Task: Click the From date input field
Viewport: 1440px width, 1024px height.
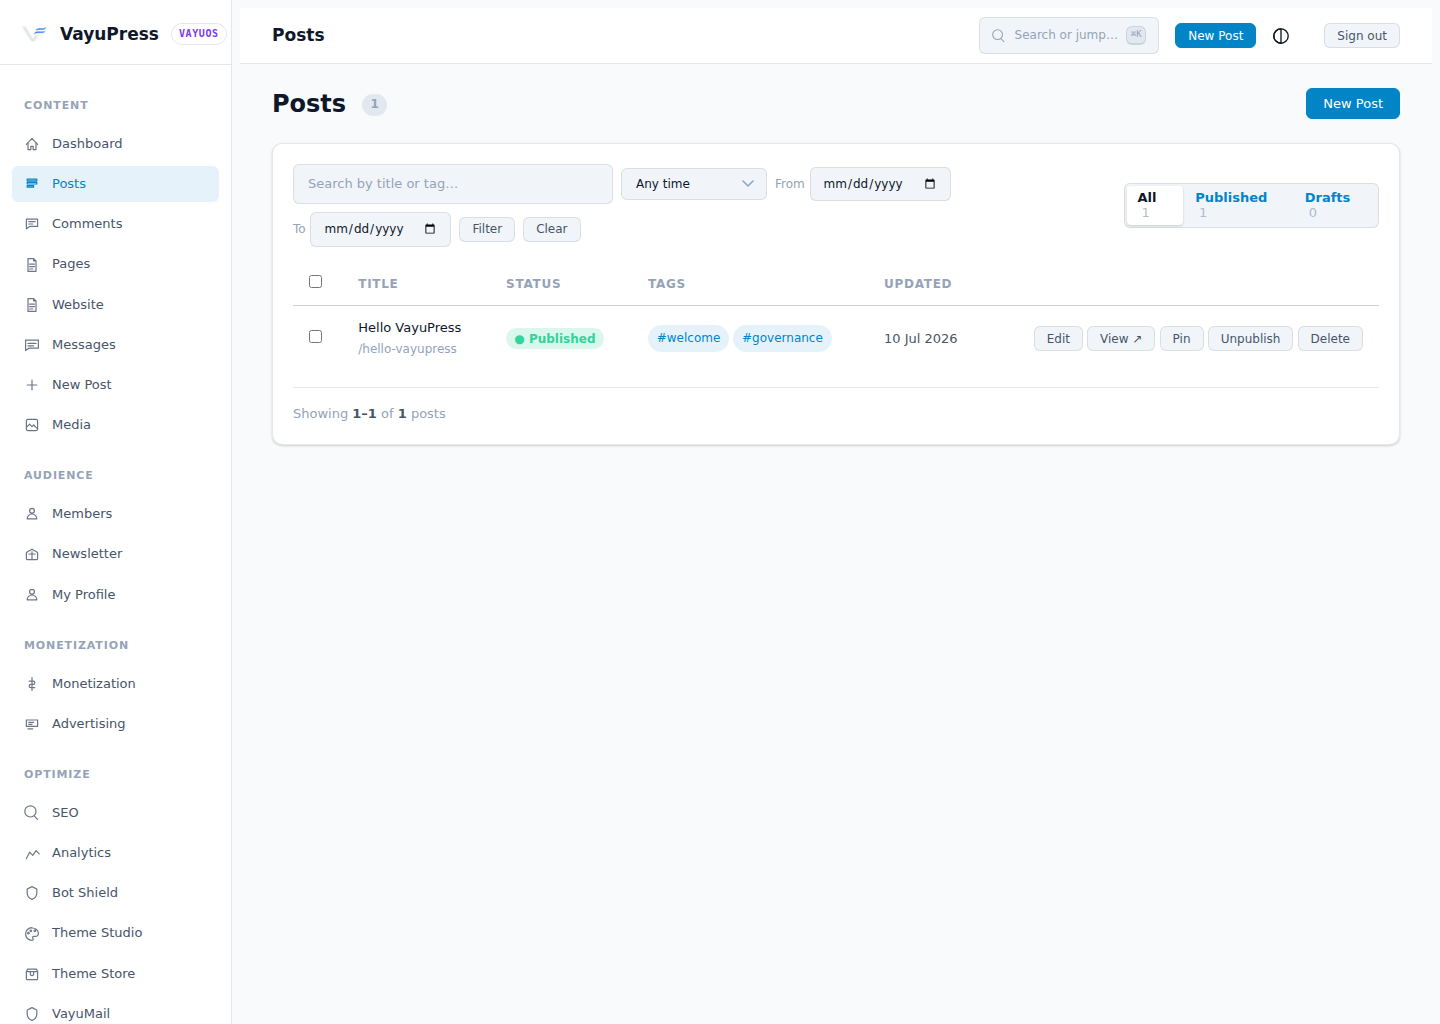Action: click(880, 184)
